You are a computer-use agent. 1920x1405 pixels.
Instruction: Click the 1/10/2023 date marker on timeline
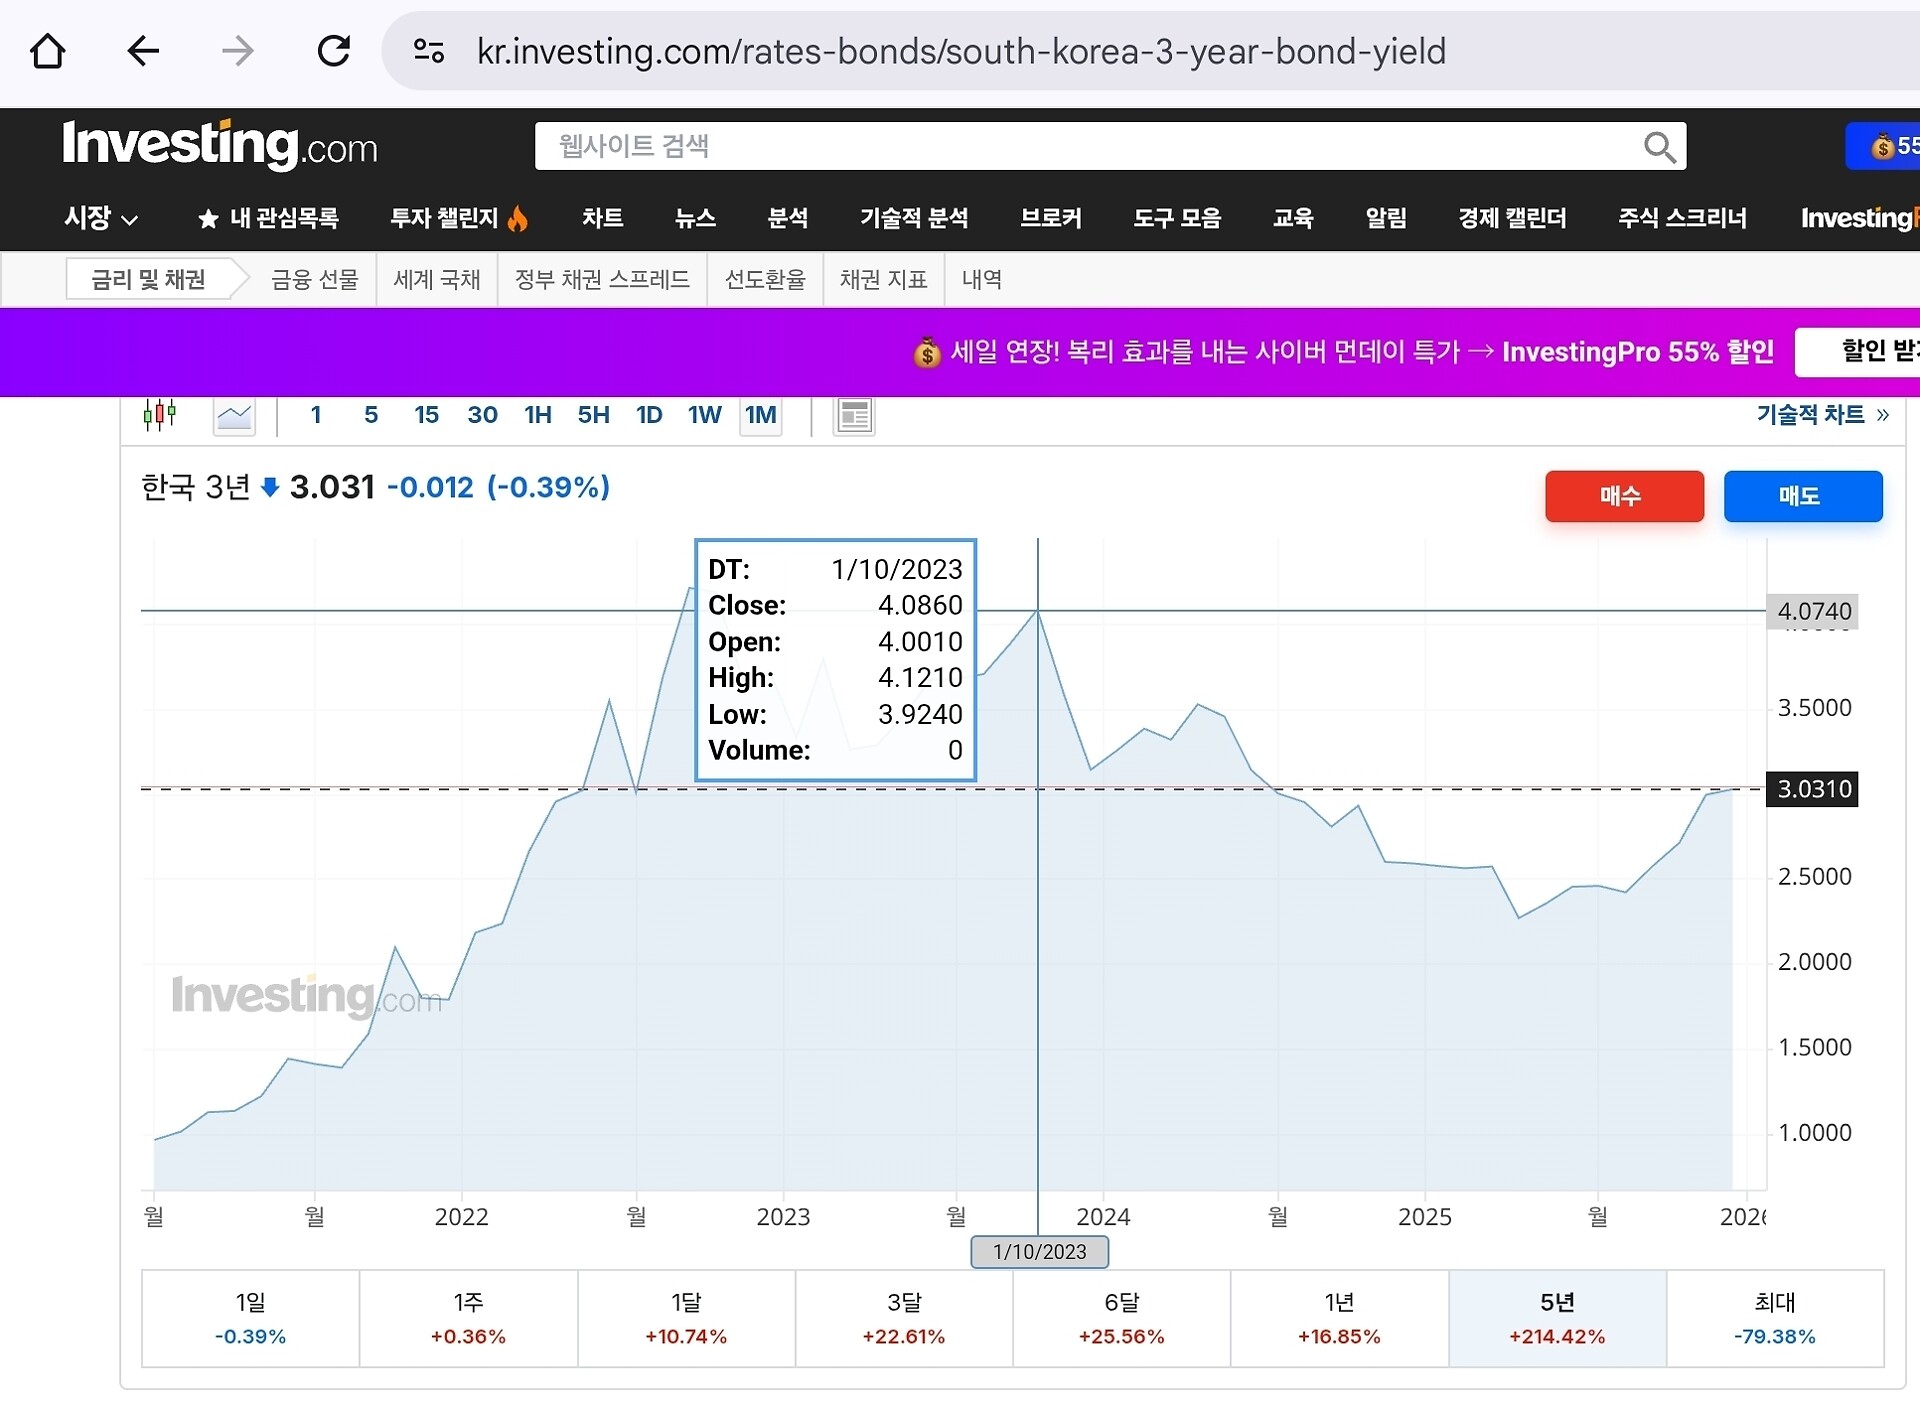click(x=1039, y=1251)
